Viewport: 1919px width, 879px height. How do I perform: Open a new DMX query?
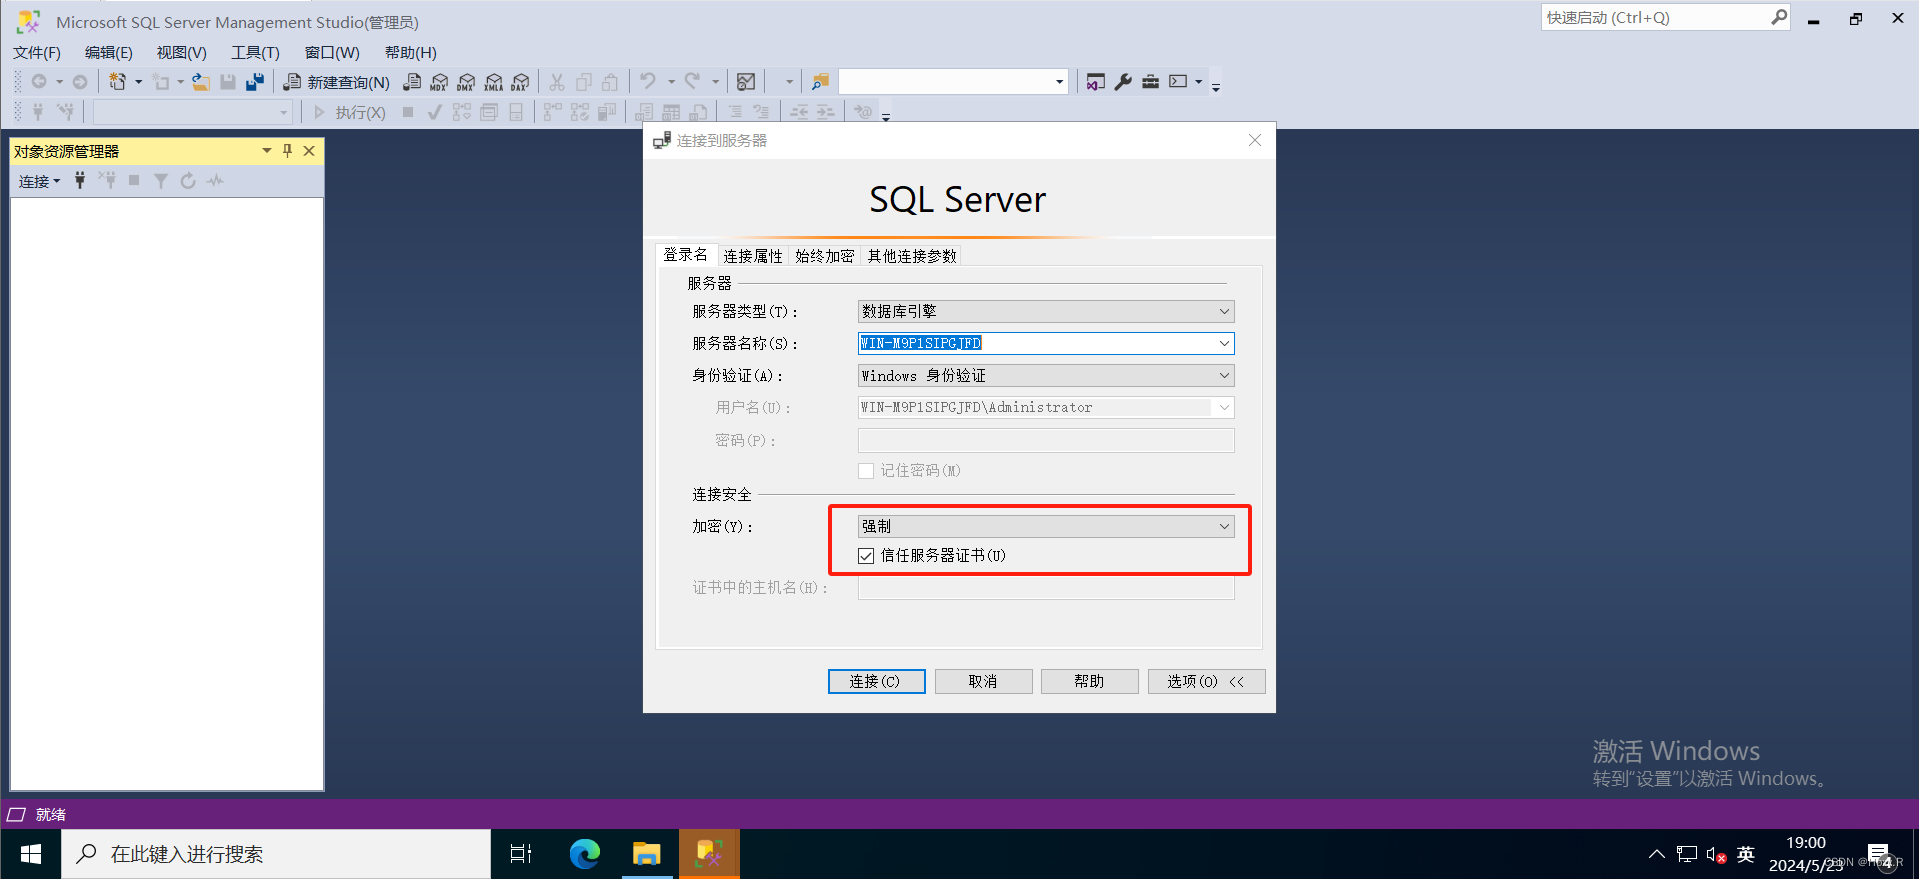(x=466, y=82)
